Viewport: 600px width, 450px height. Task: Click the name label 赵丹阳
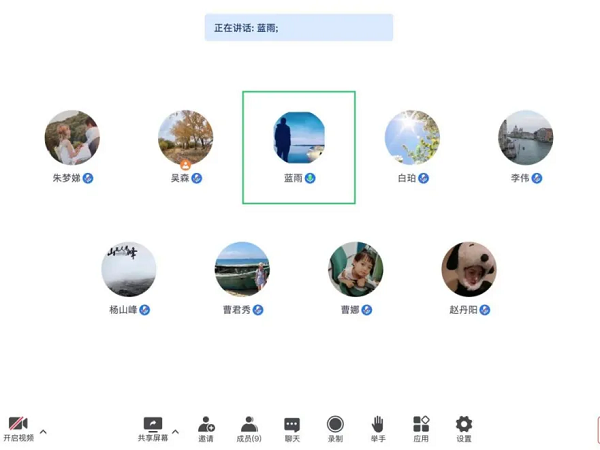[463, 310]
